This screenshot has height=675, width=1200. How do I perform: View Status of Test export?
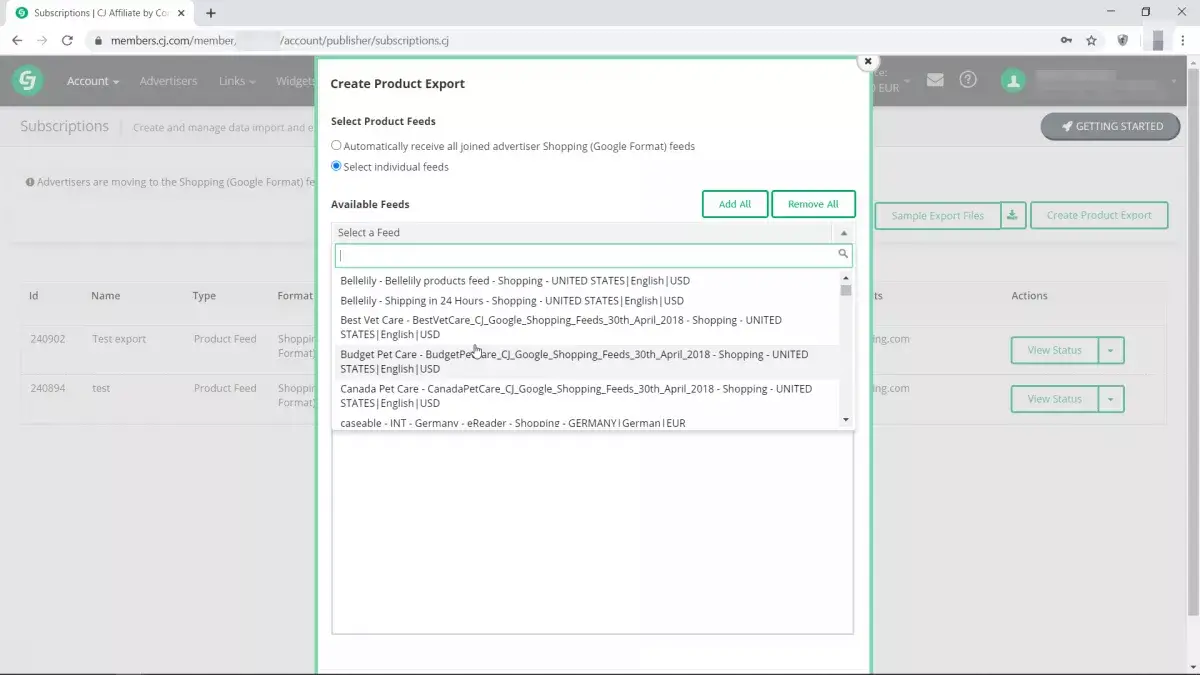click(x=1055, y=351)
